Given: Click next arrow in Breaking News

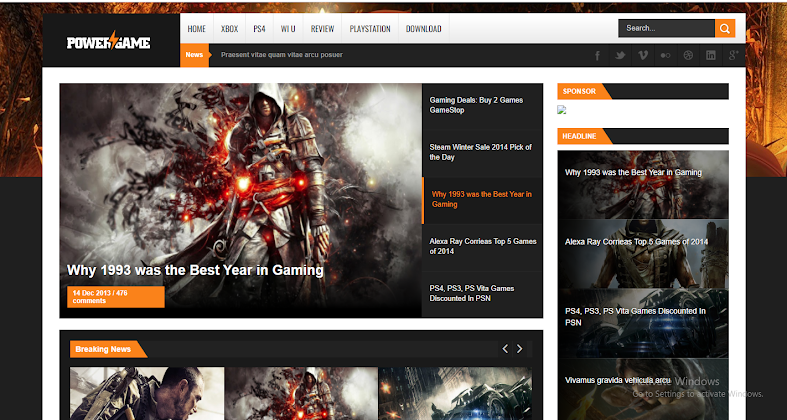Looking at the screenshot, I should 519,349.
